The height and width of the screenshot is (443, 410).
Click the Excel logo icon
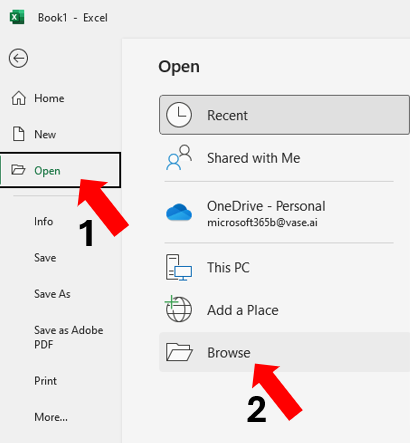pyautogui.click(x=17, y=17)
